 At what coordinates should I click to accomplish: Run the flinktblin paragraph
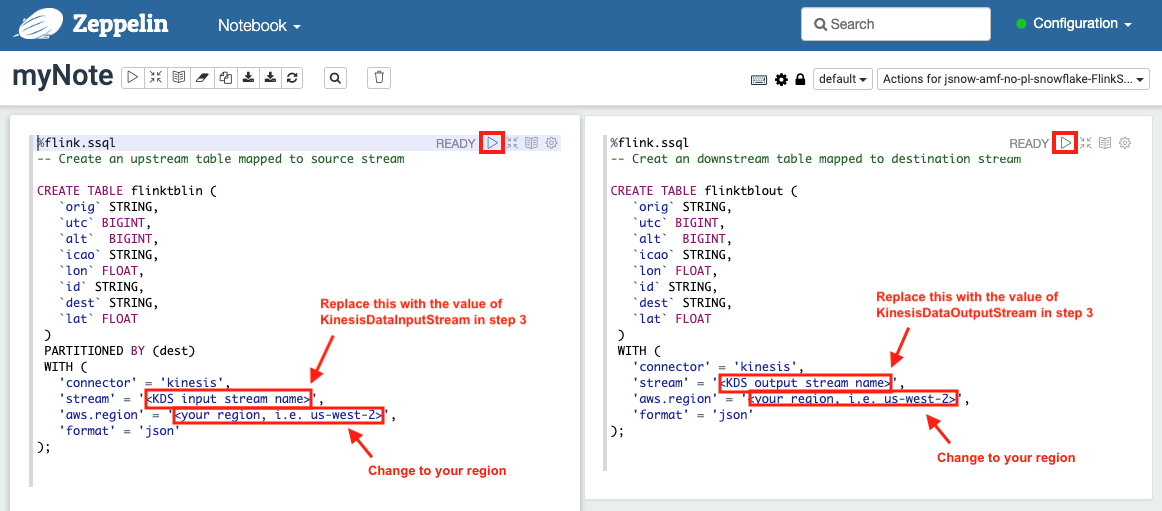pos(492,143)
